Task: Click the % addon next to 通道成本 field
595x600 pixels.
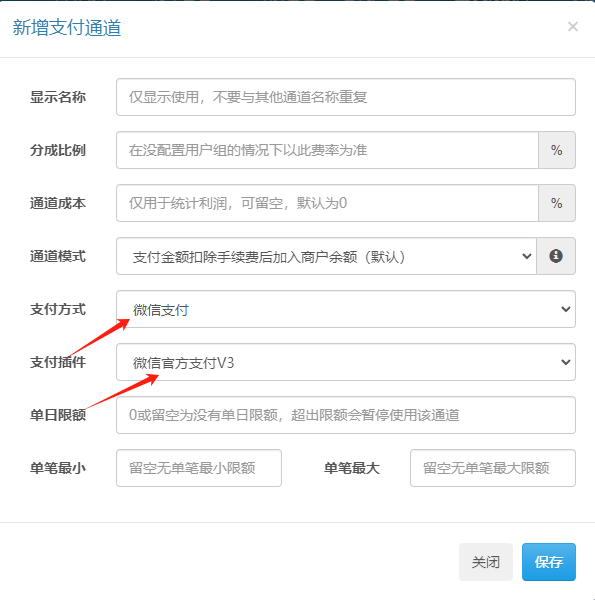Action: (x=557, y=203)
